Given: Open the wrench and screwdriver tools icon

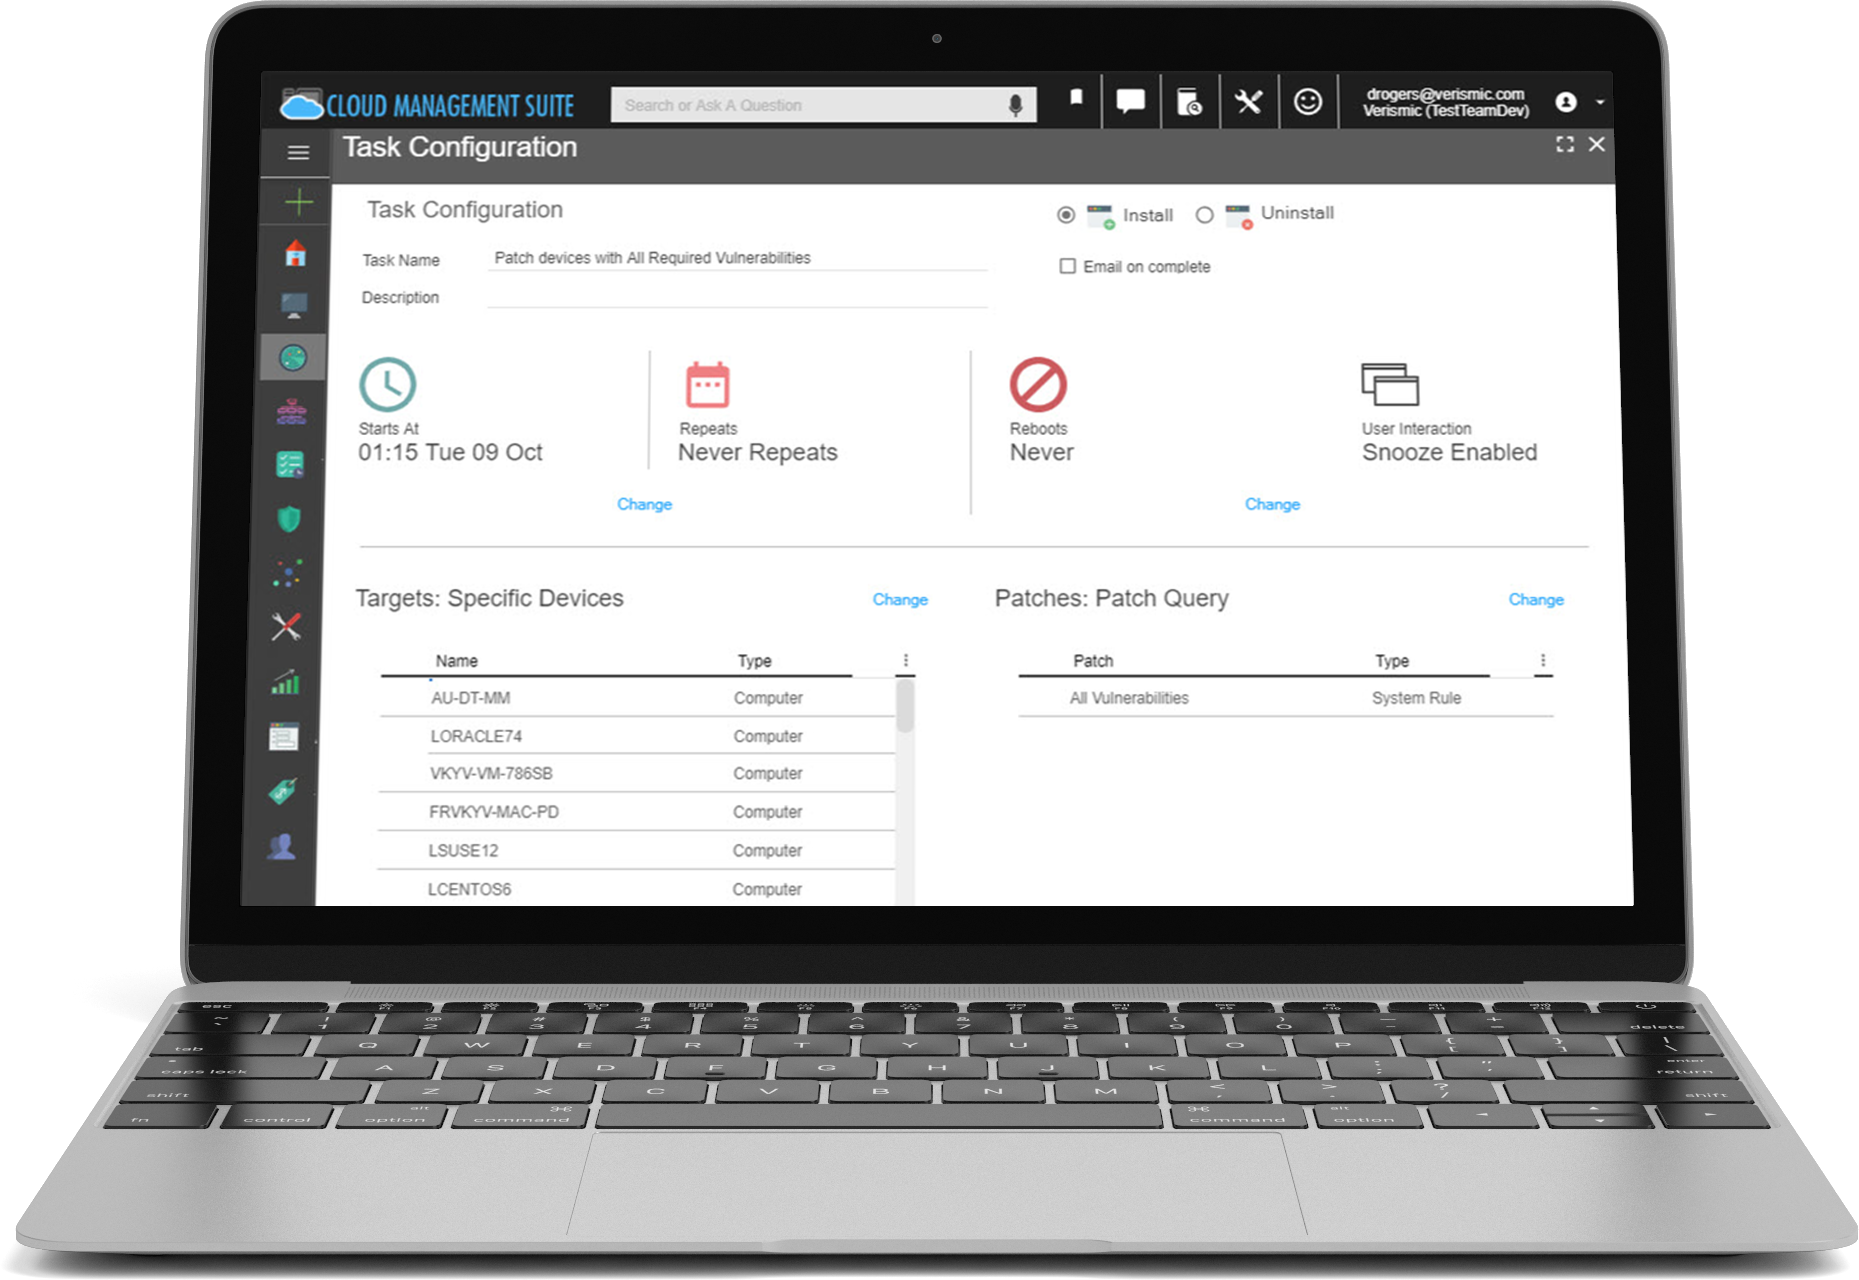Looking at the screenshot, I should (1248, 102).
